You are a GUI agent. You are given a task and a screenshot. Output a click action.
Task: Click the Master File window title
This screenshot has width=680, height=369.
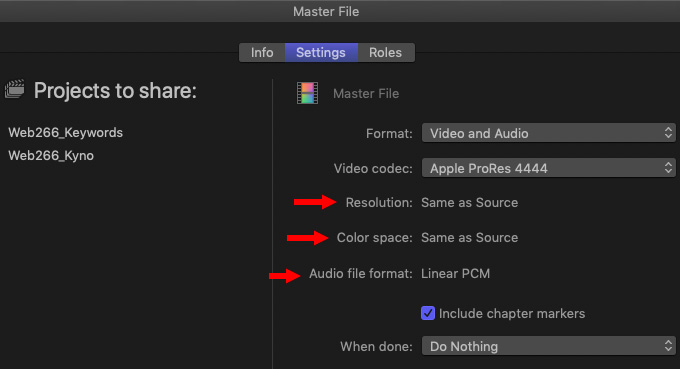pos(326,12)
